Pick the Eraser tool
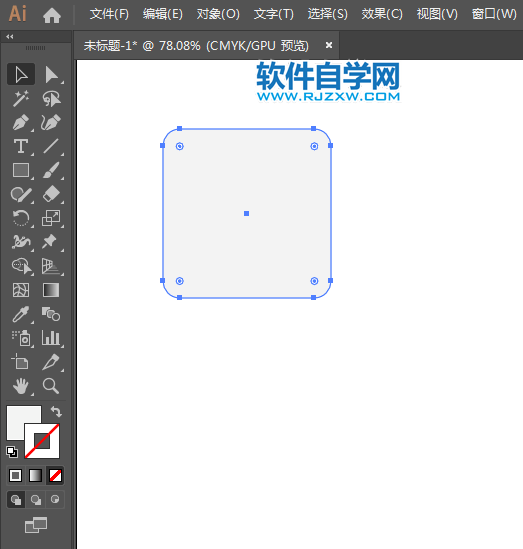This screenshot has width=523, height=549. pyautogui.click(x=51, y=194)
